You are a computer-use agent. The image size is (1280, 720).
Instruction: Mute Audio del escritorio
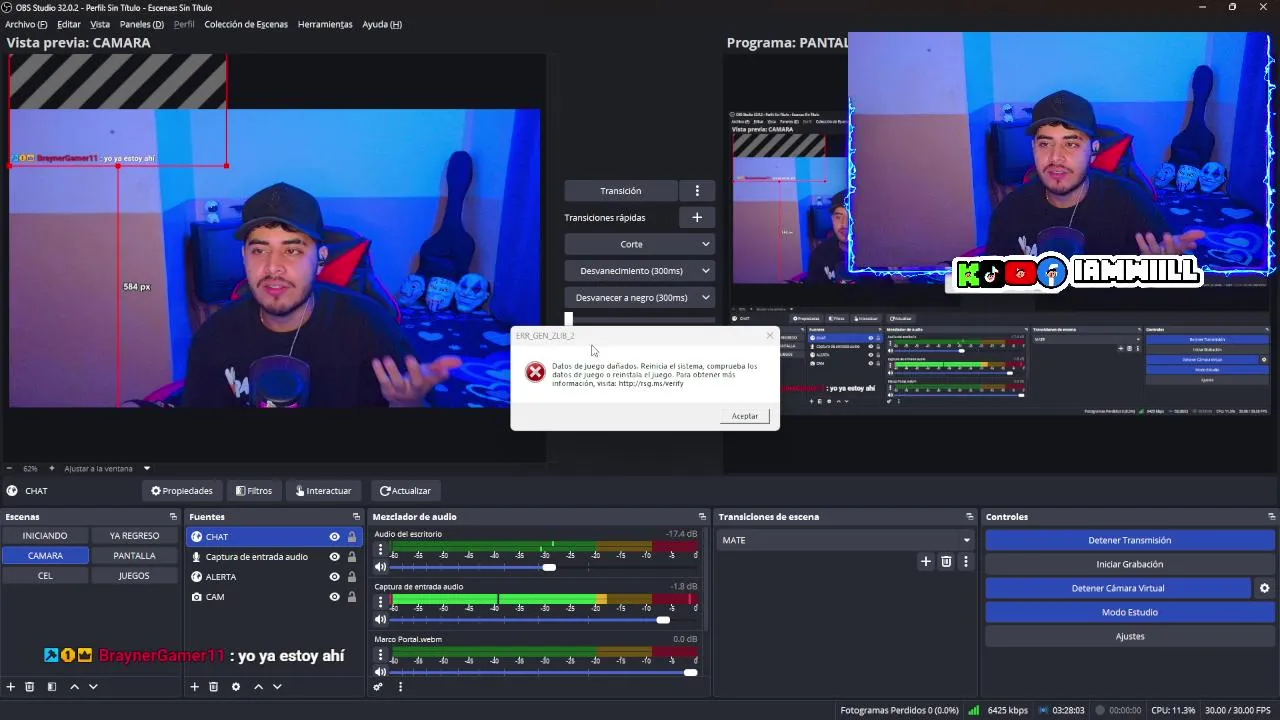[x=380, y=567]
